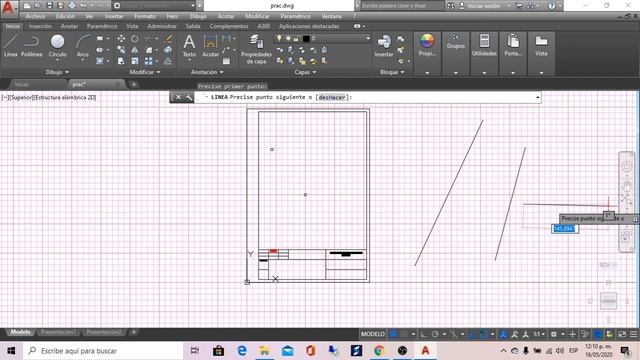This screenshot has width=640, height=360.
Task: Open the Edición menu
Action: pyautogui.click(x=65, y=16)
